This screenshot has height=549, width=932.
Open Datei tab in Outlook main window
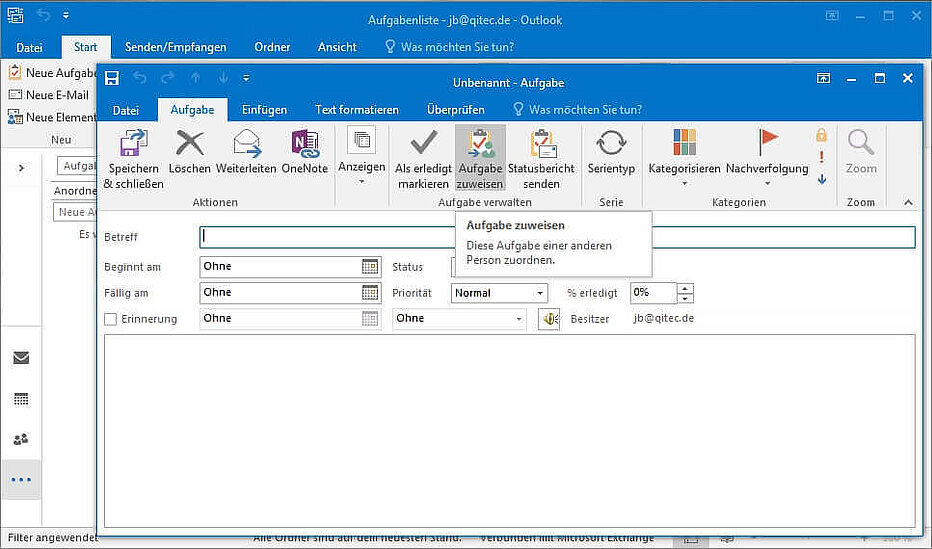coord(29,48)
